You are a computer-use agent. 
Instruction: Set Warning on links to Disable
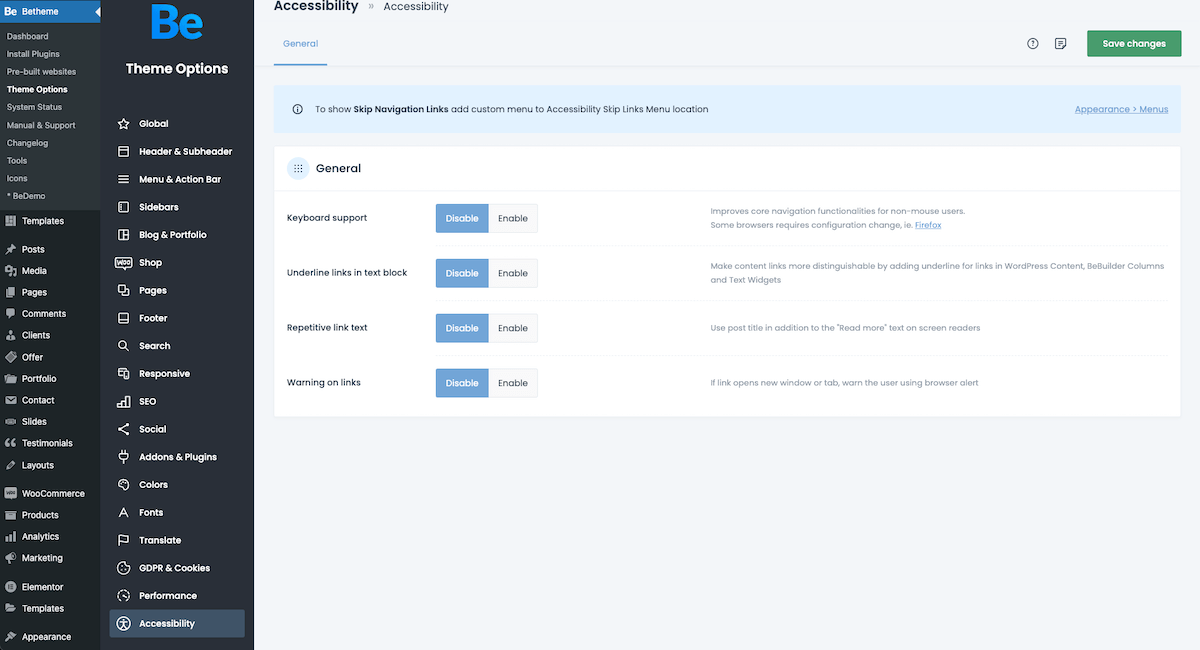[x=462, y=383]
